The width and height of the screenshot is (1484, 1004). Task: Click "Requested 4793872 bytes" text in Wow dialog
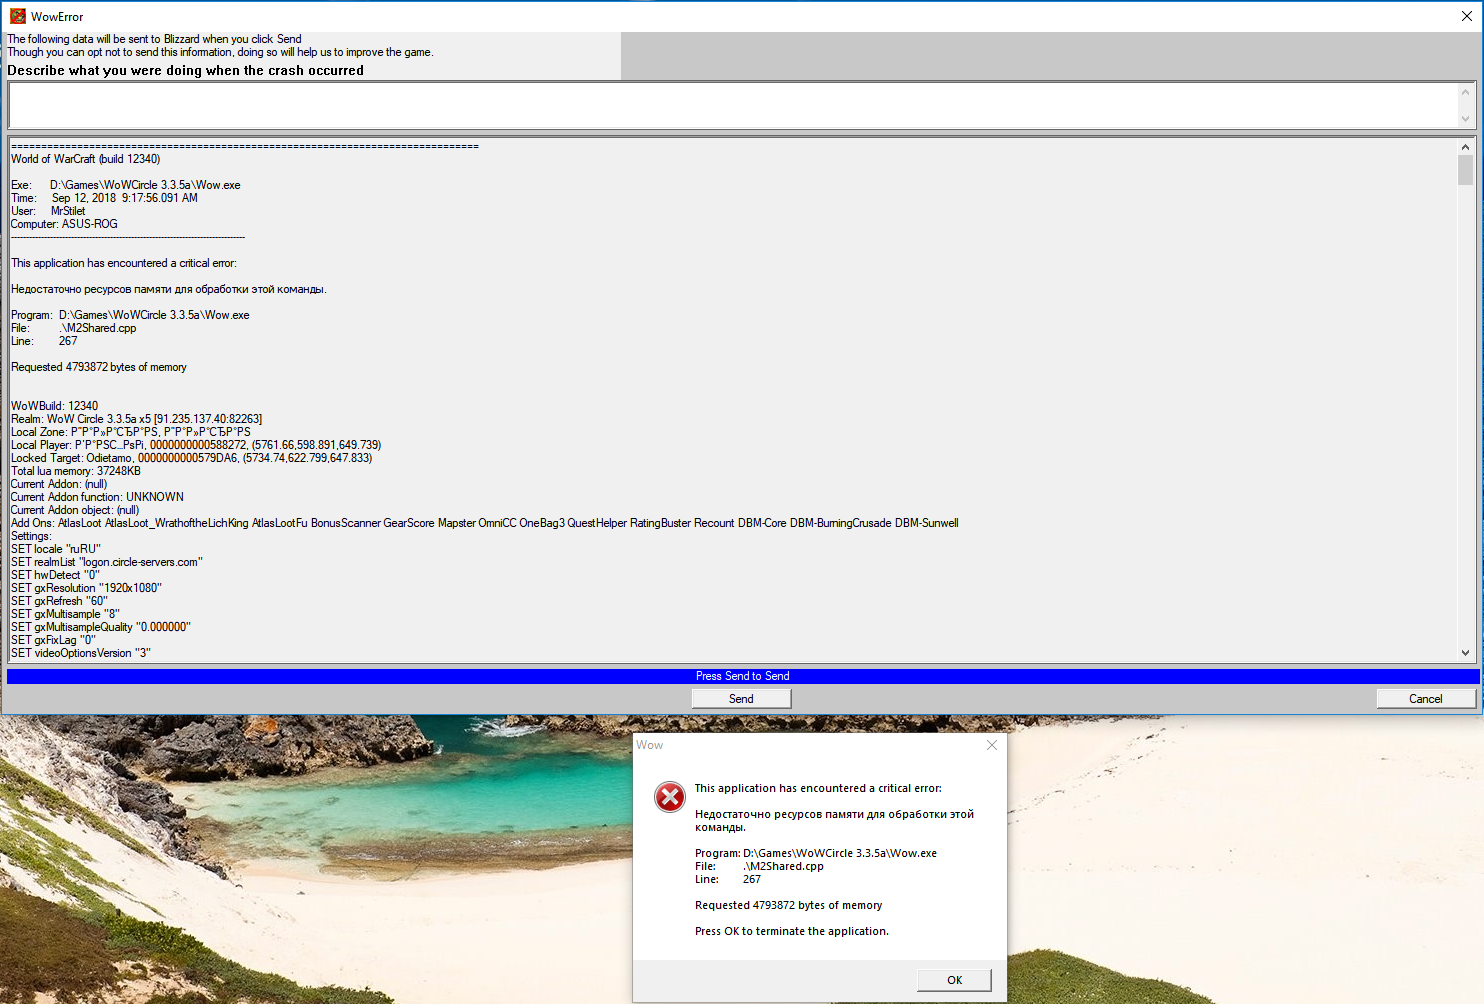[x=788, y=905]
